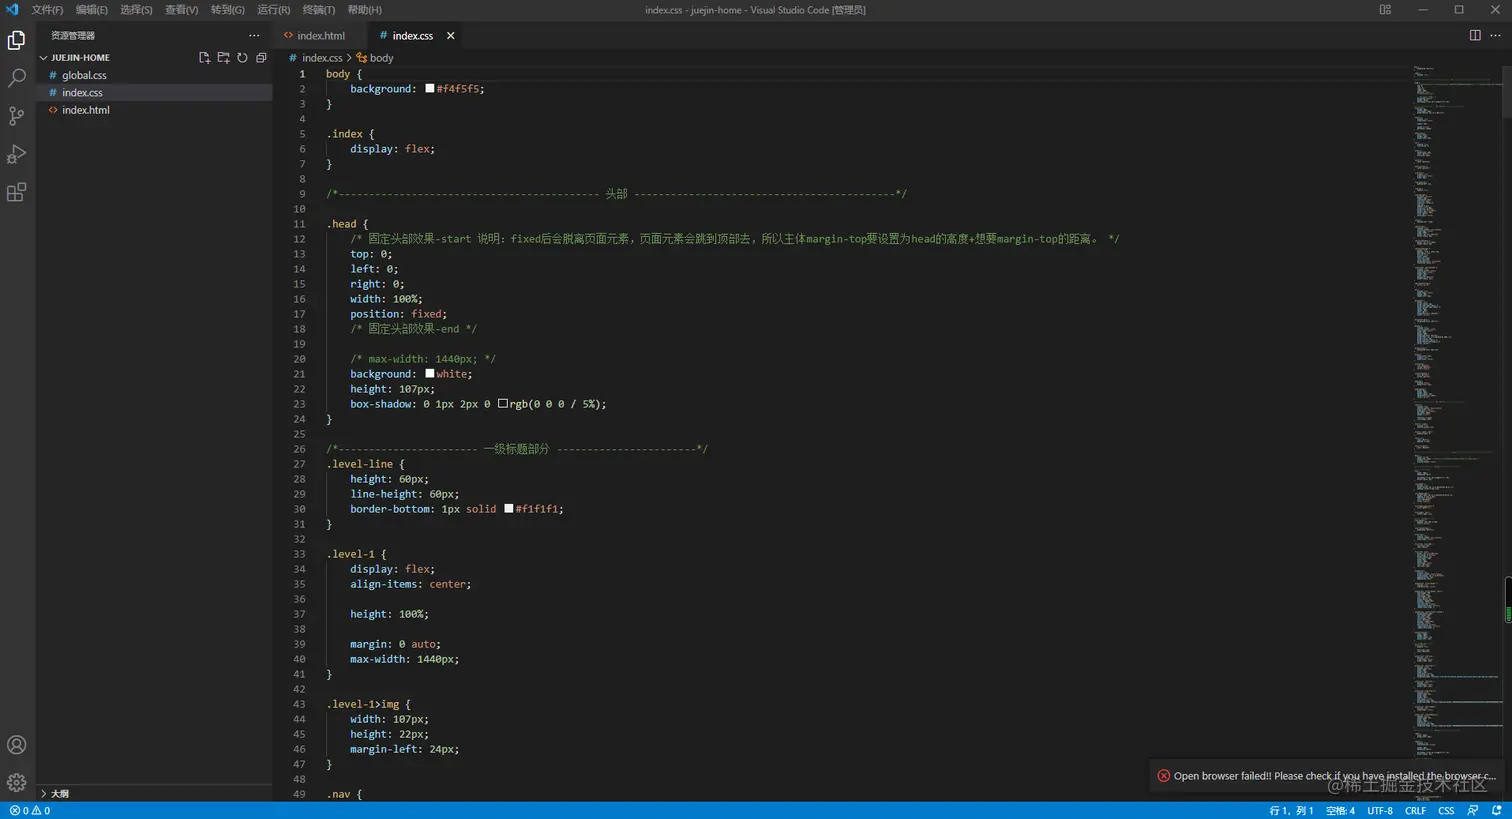Click the "display: flex;" text under .index
Image resolution: width=1512 pixels, height=819 pixels.
pos(392,149)
